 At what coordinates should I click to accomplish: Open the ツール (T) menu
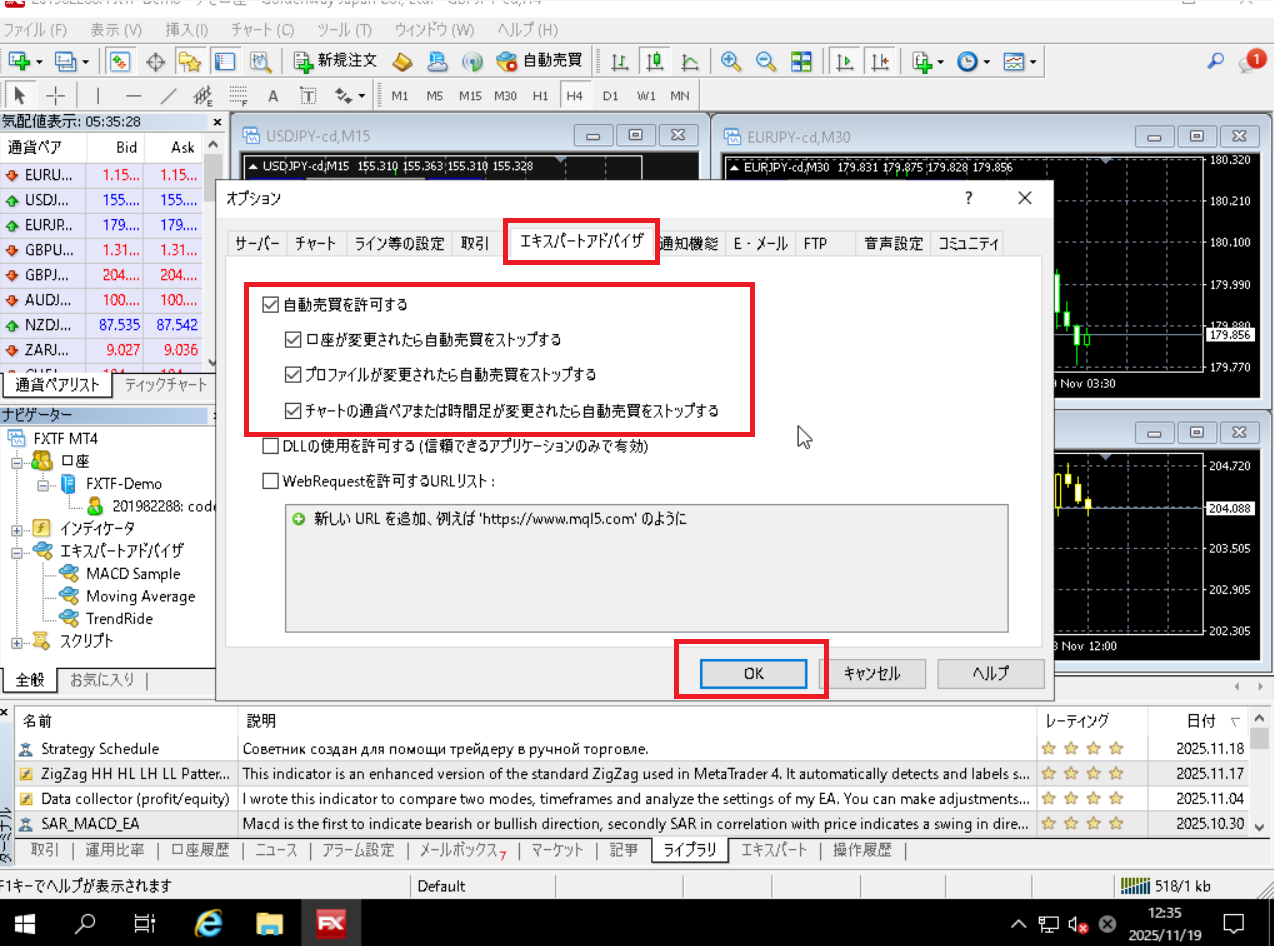tap(343, 30)
